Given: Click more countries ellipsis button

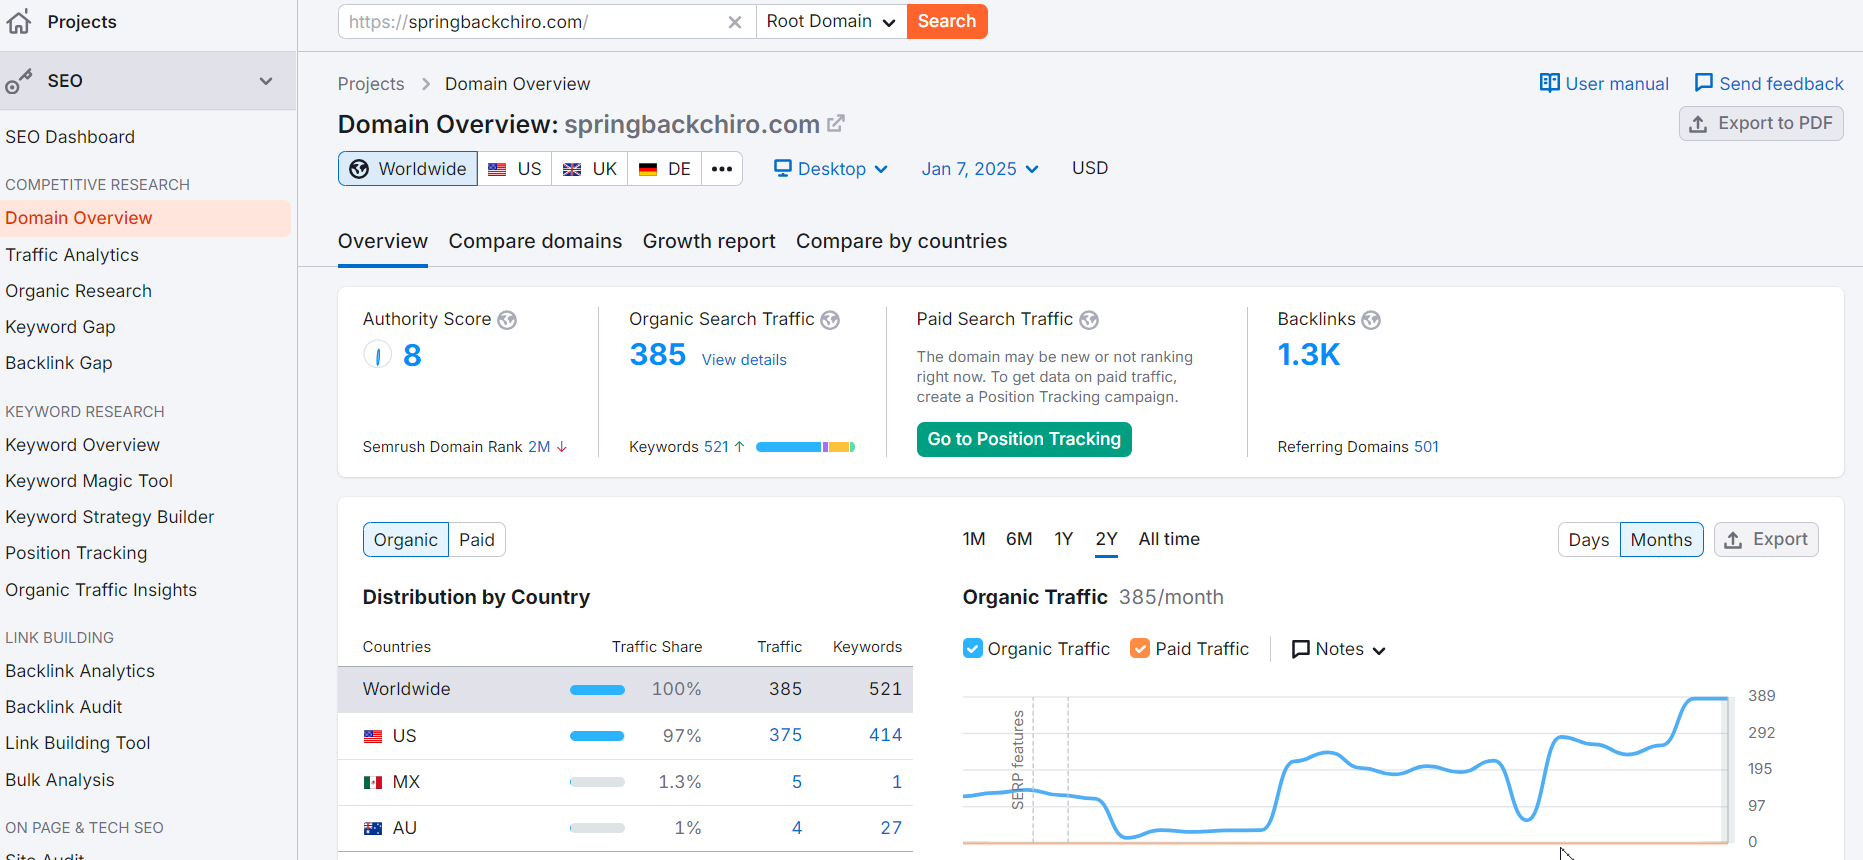Looking at the screenshot, I should [722, 169].
